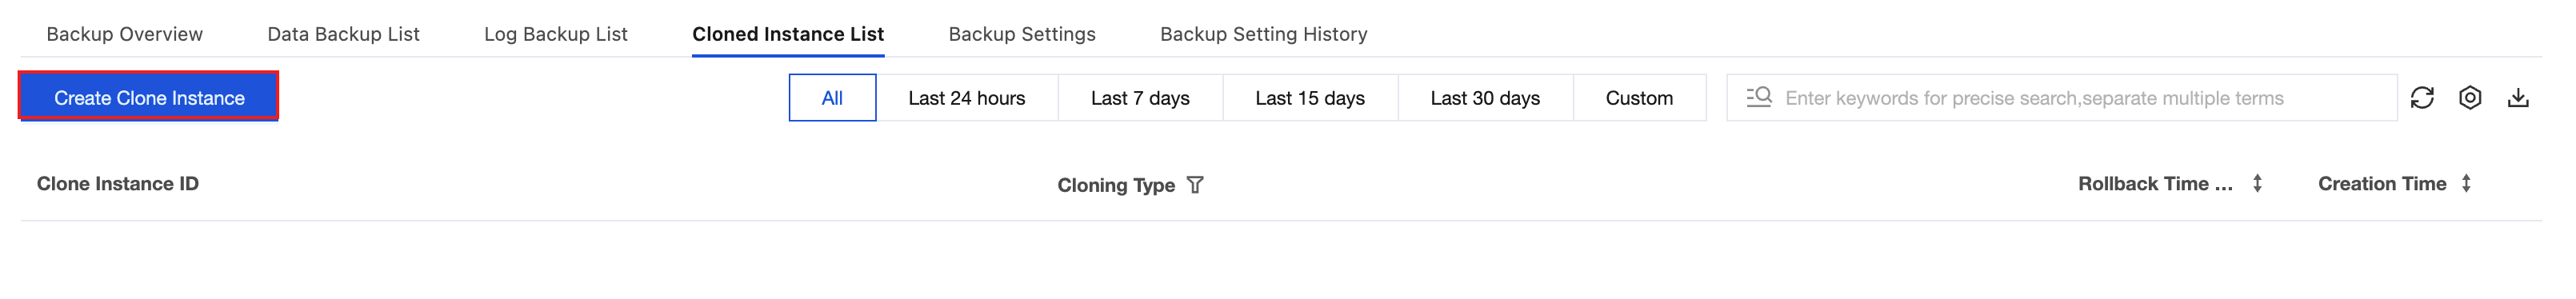This screenshot has height=299, width=2576.
Task: Click the Create Clone Instance button
Action: tap(149, 97)
